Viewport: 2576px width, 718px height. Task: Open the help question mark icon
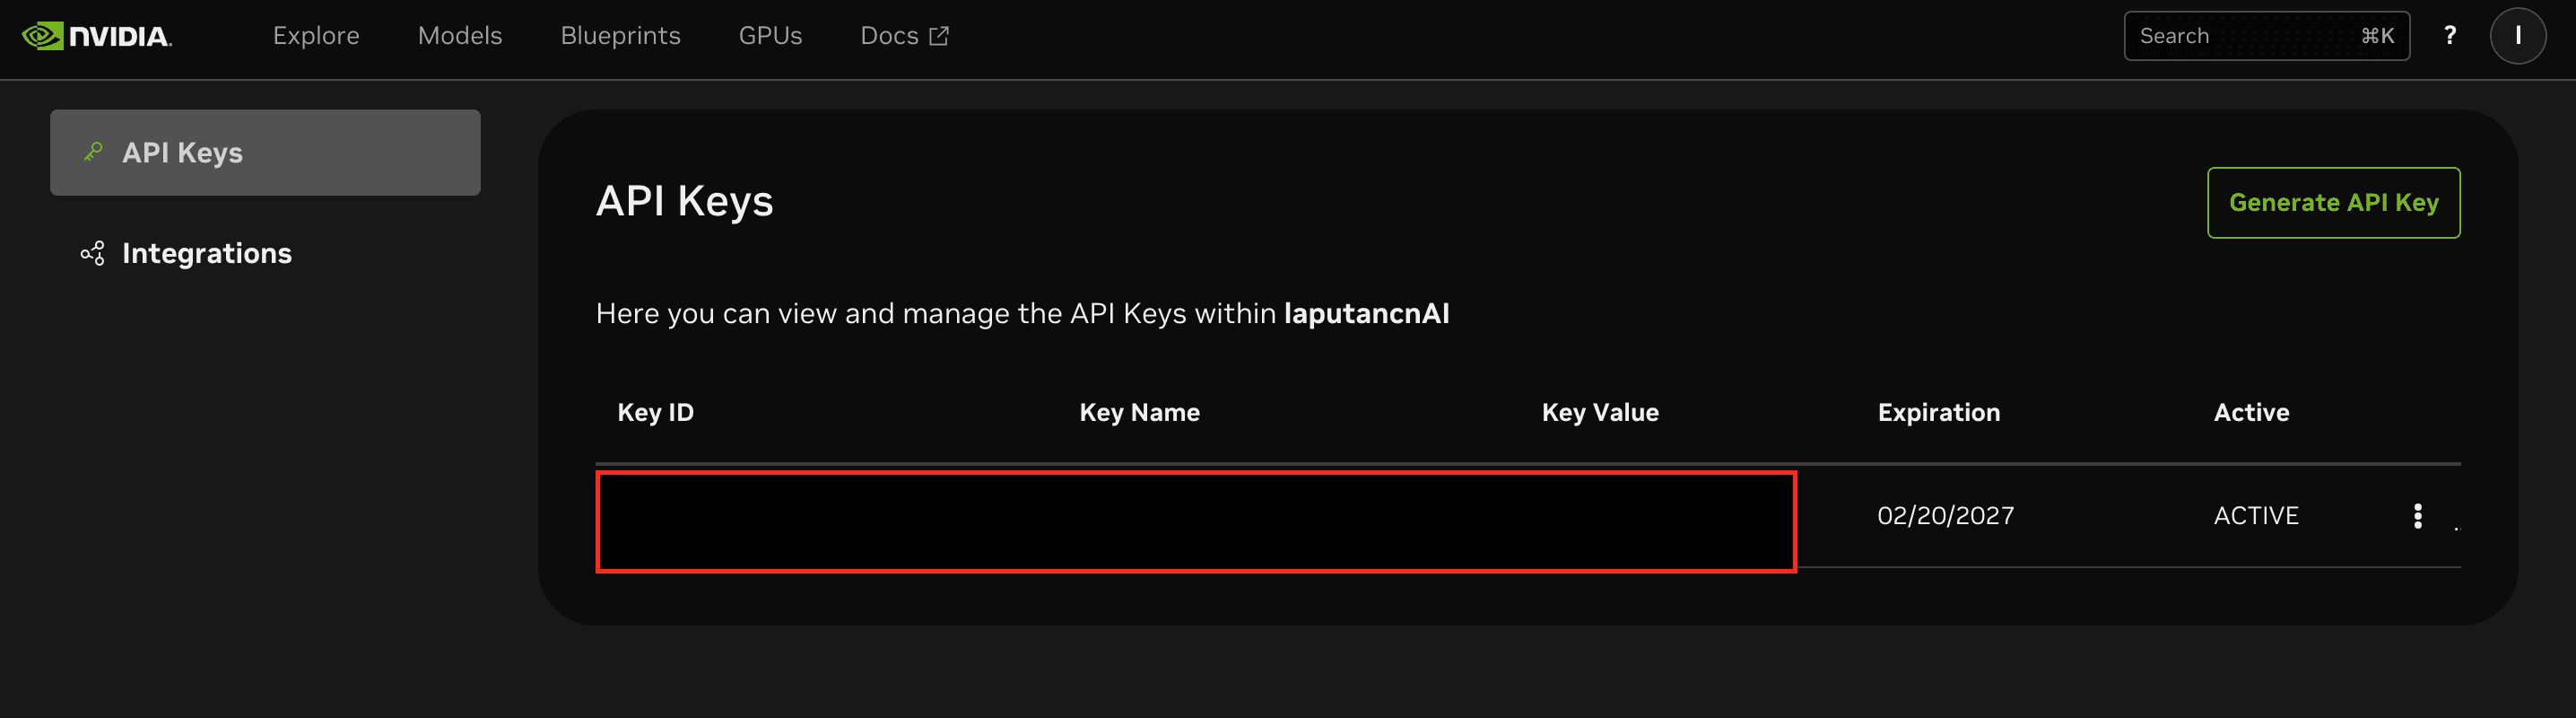pyautogui.click(x=2450, y=35)
